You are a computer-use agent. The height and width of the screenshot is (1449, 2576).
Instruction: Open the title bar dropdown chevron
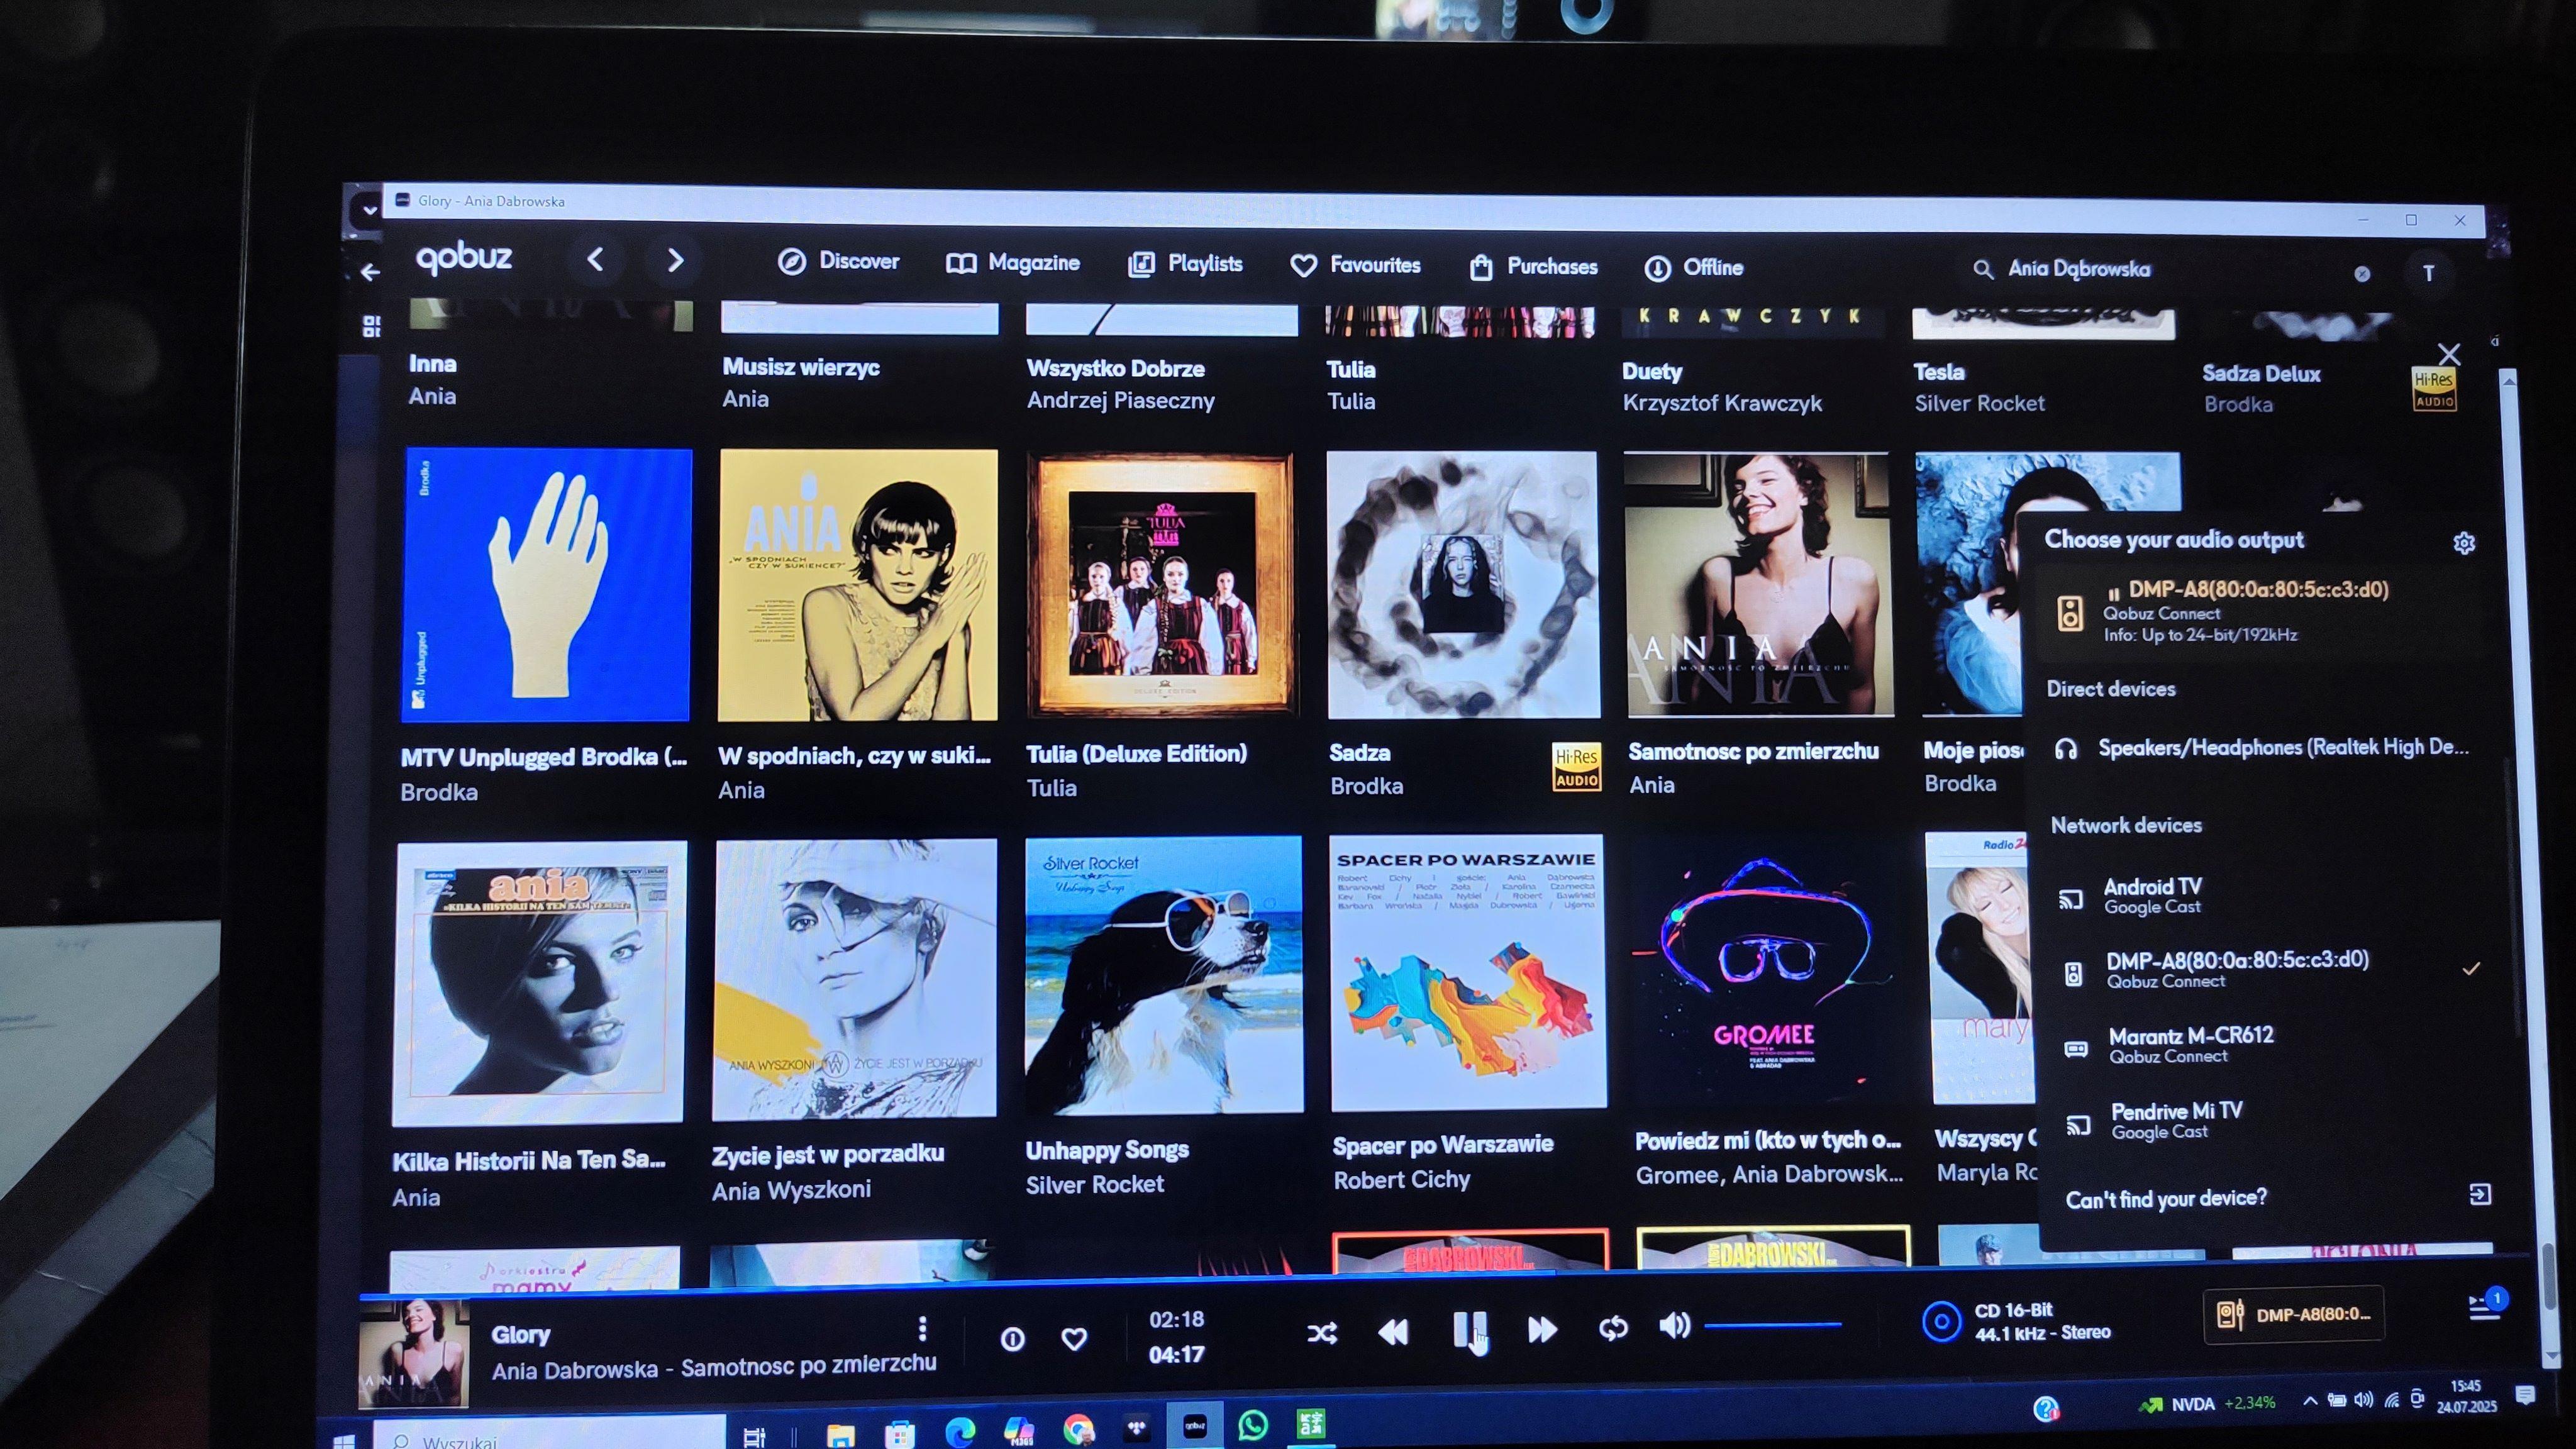point(369,210)
